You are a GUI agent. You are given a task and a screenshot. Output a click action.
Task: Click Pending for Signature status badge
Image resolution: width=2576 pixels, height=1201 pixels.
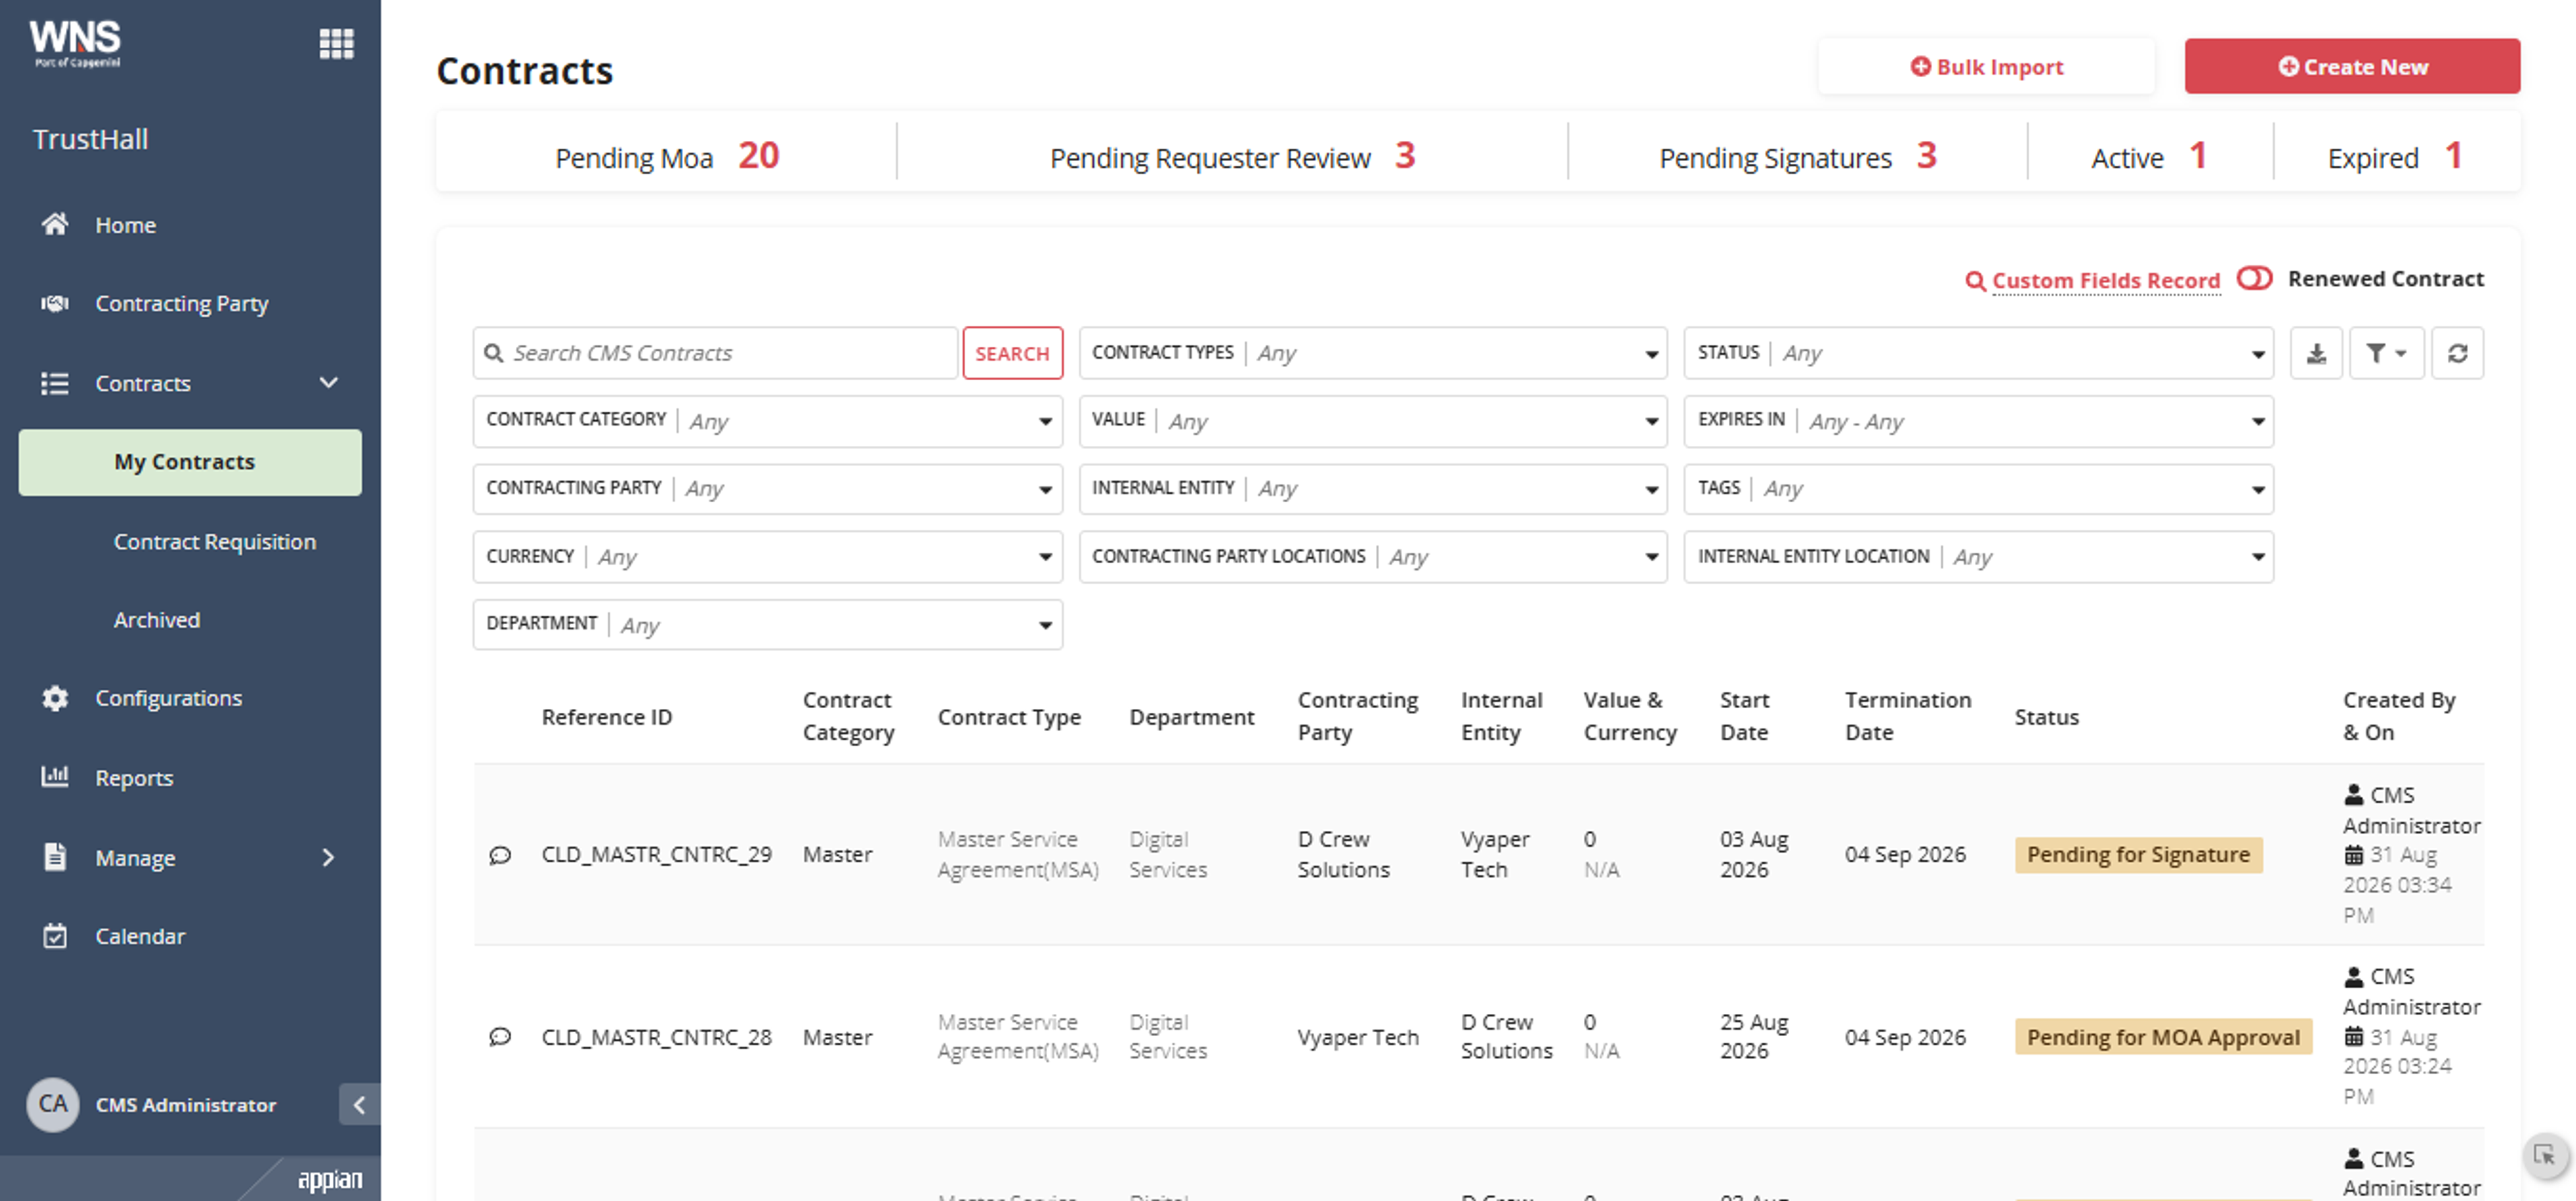click(x=2138, y=855)
